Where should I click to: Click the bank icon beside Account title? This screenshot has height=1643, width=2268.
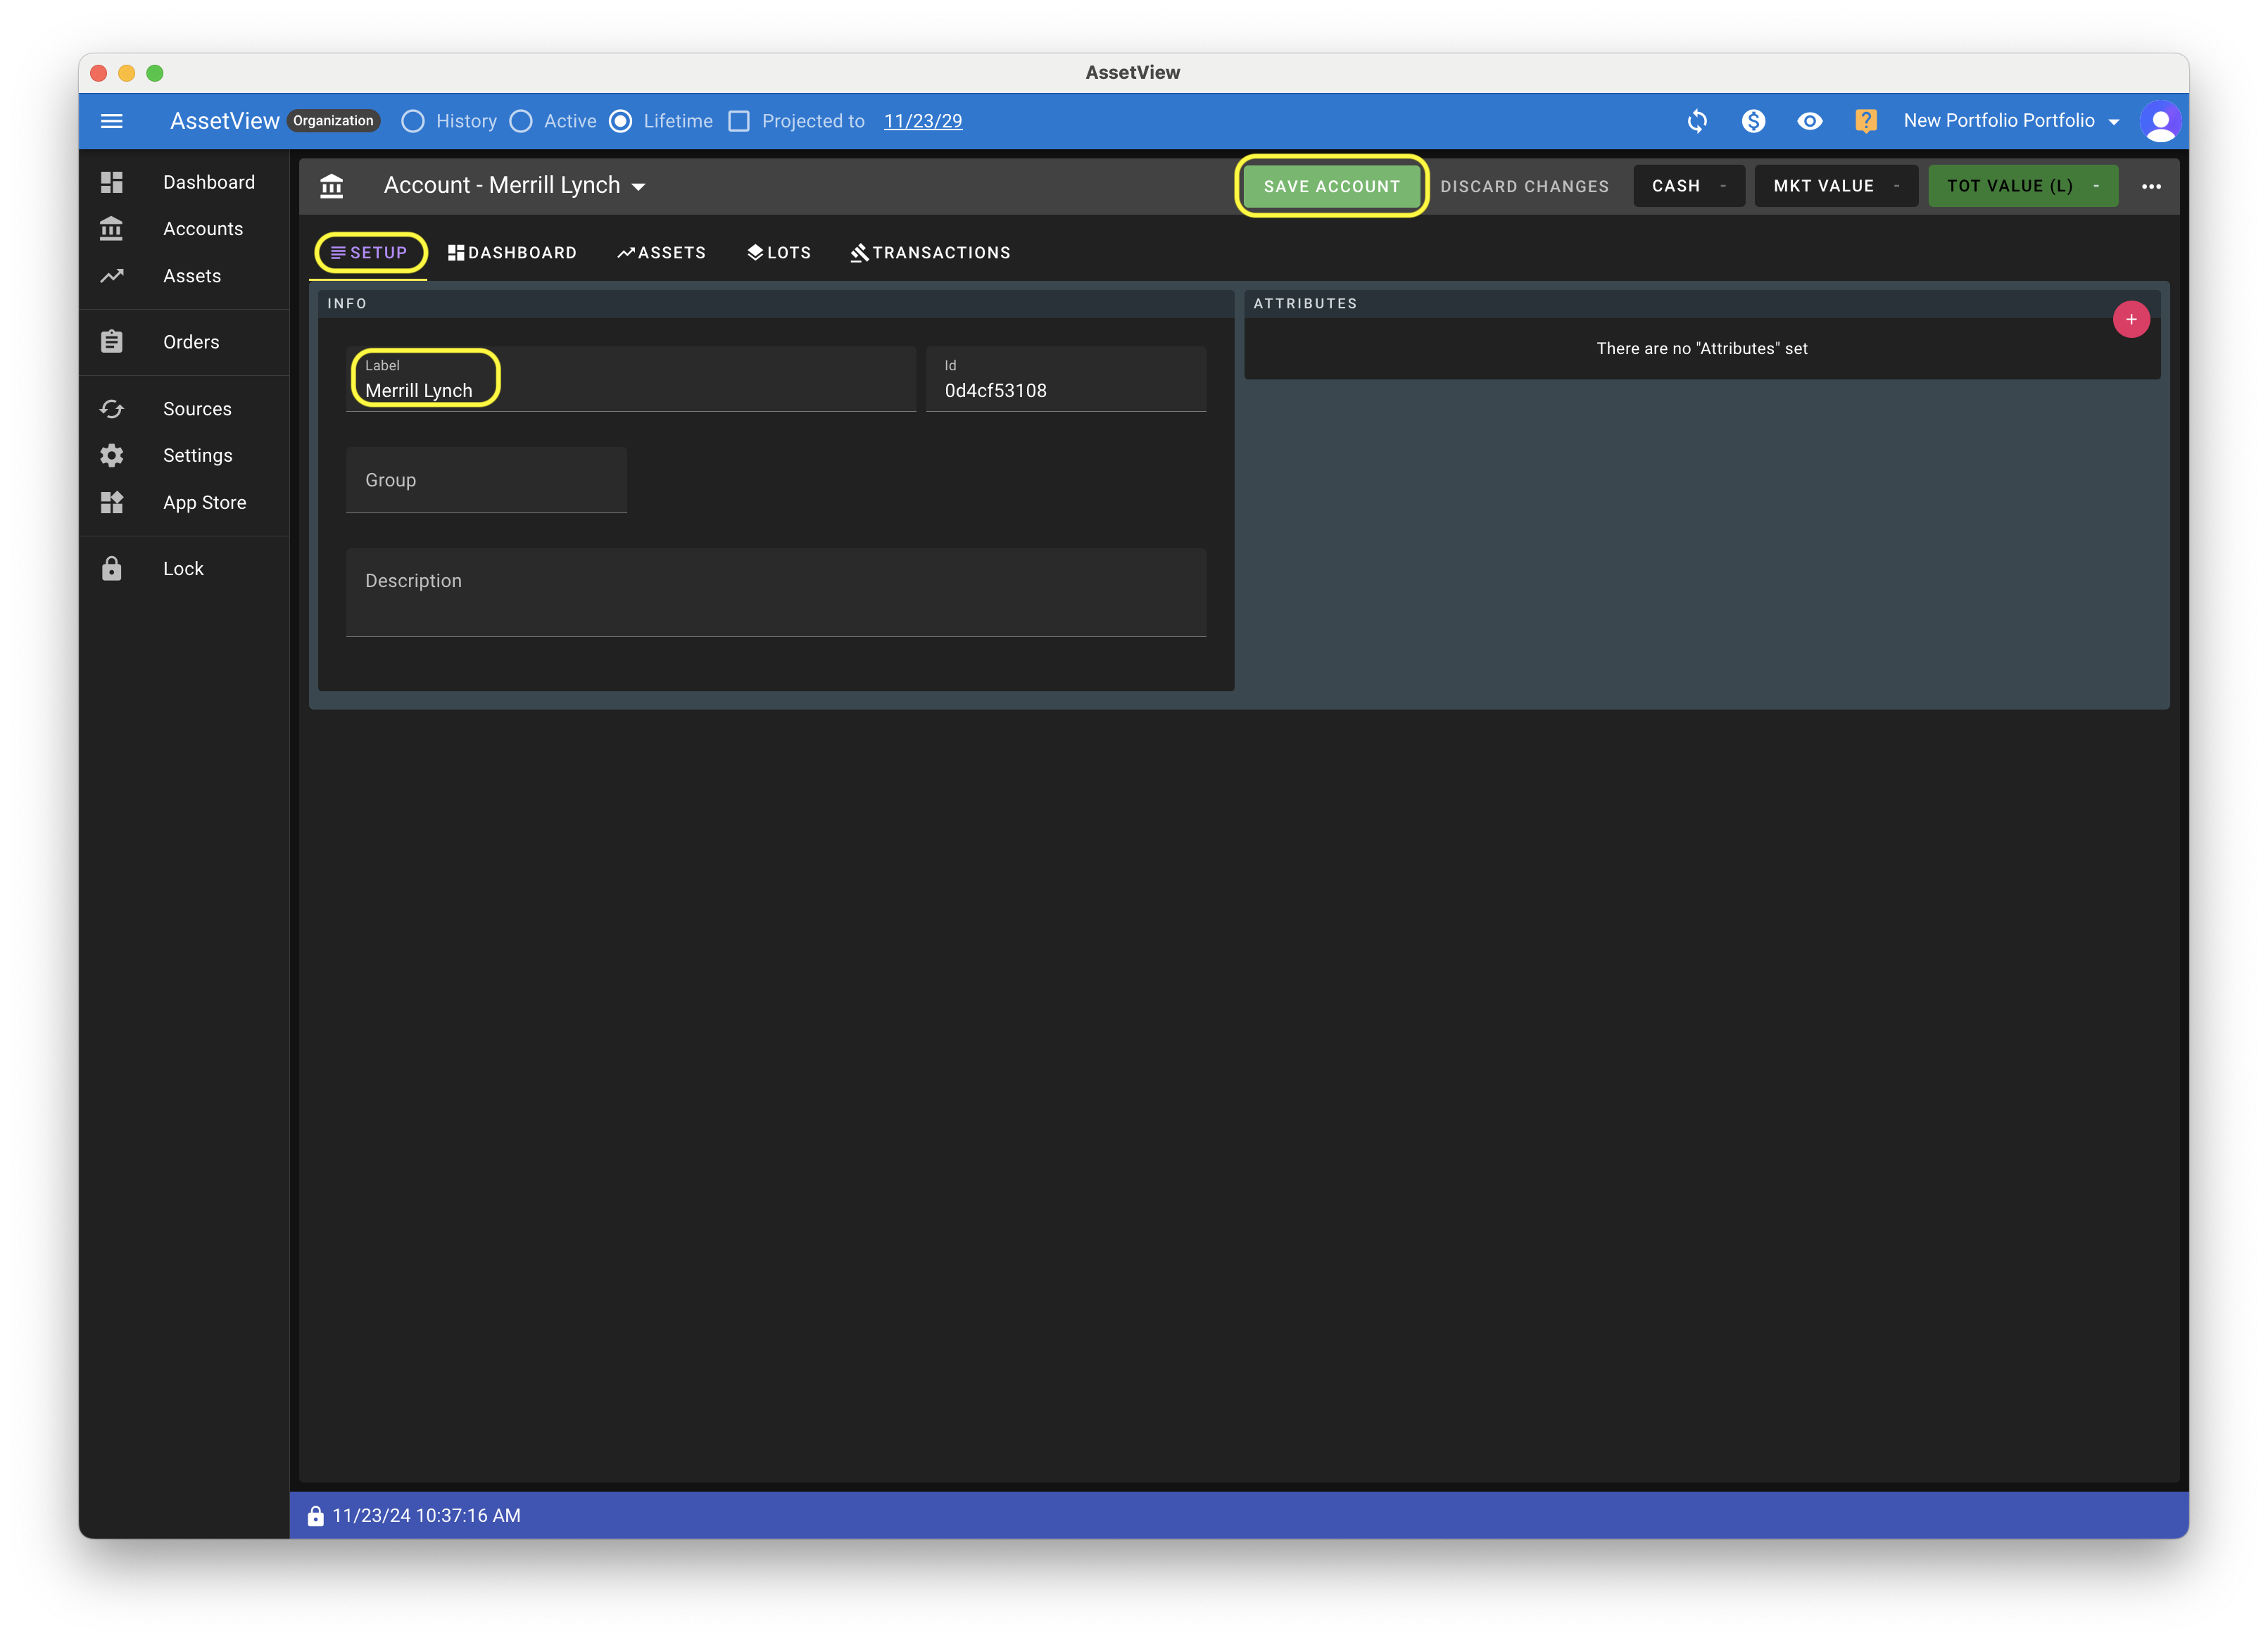331,186
